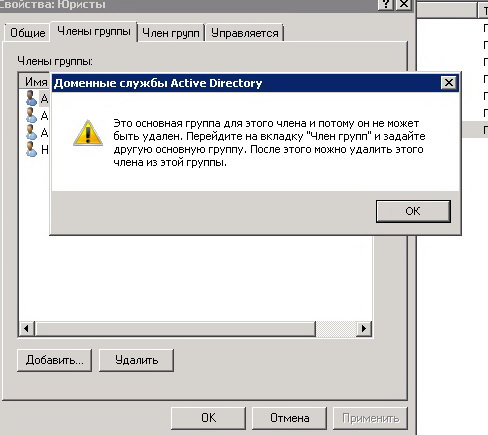Click the right scroll arrow of member list

tap(364, 329)
